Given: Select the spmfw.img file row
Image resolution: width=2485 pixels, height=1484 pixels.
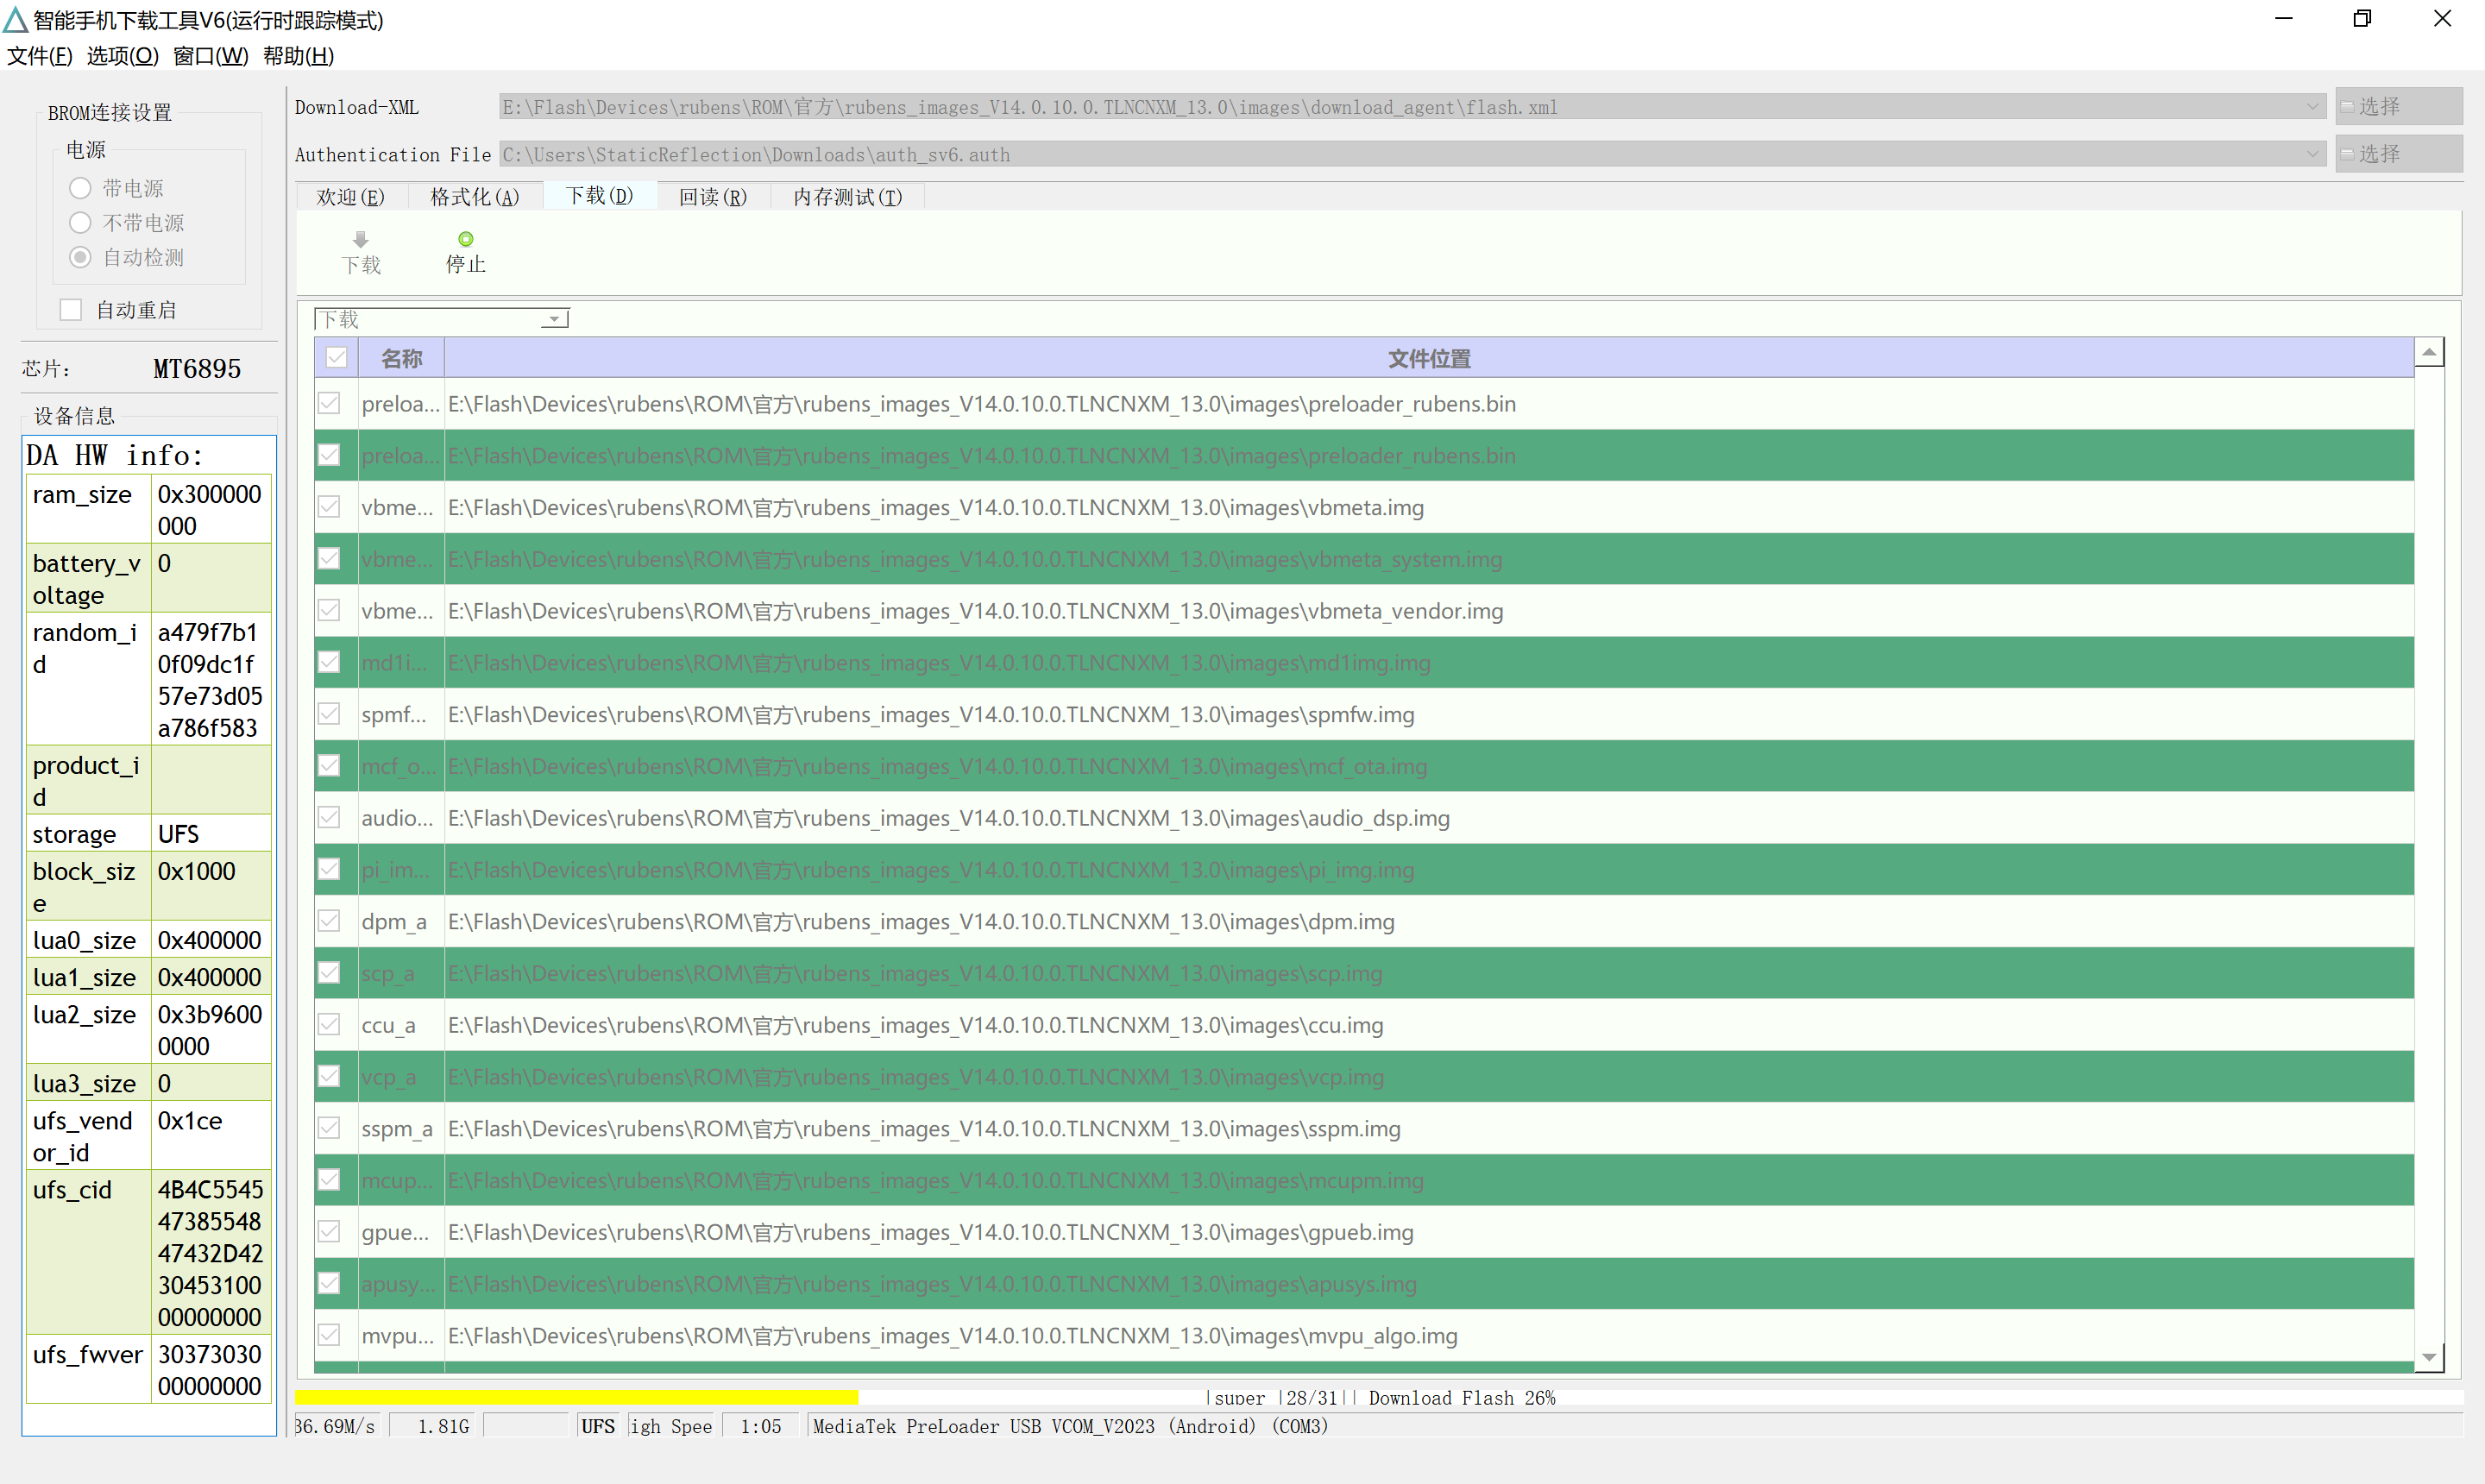Looking at the screenshot, I should (x=1364, y=714).
